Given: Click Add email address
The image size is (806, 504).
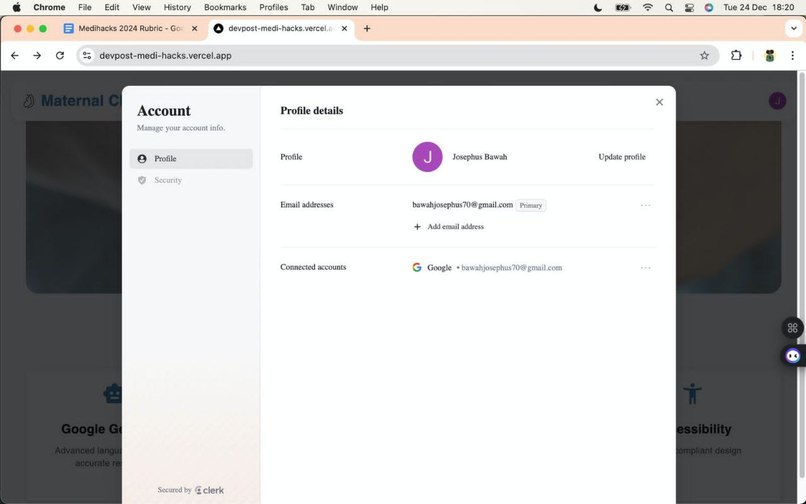Looking at the screenshot, I should coord(449,226).
